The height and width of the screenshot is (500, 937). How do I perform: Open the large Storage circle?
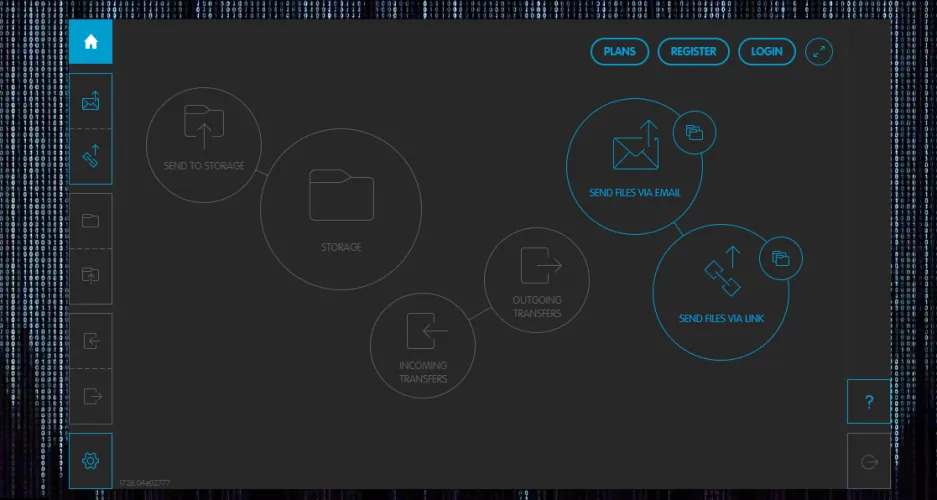[x=340, y=208]
